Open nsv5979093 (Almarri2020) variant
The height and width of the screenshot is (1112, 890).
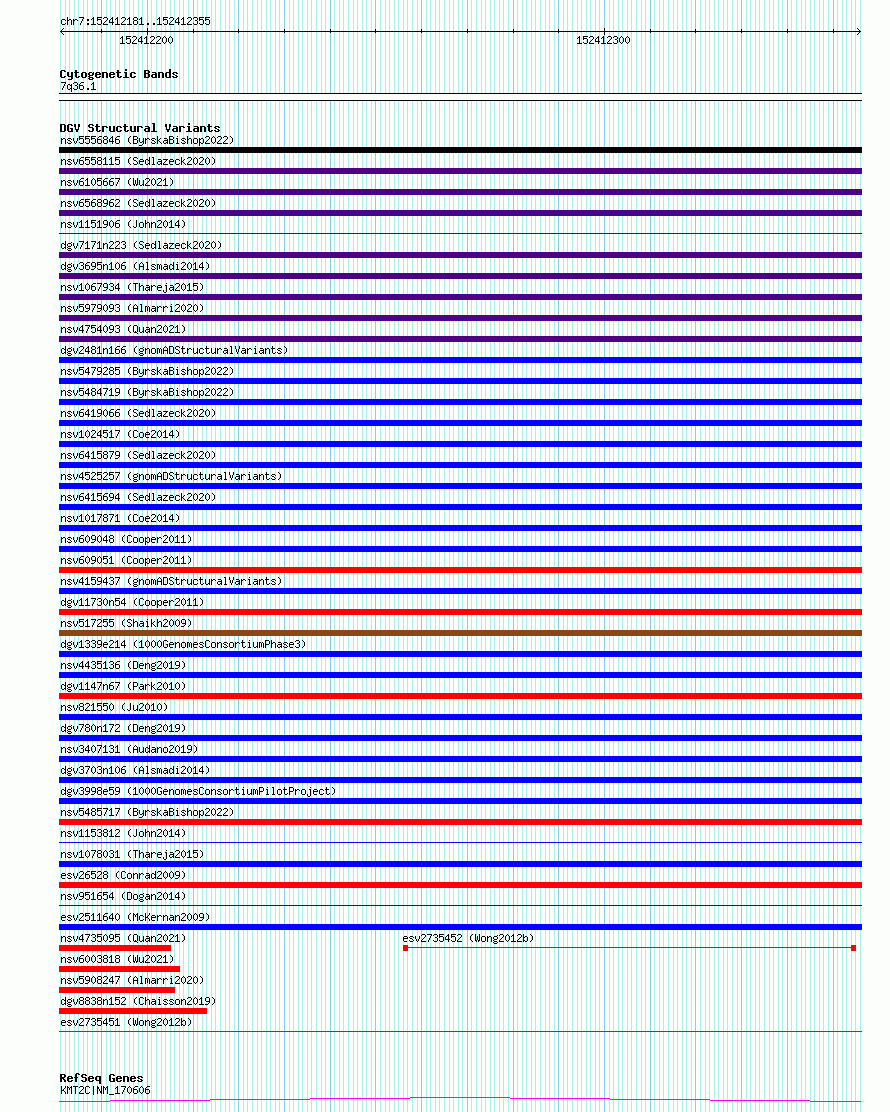point(132,308)
